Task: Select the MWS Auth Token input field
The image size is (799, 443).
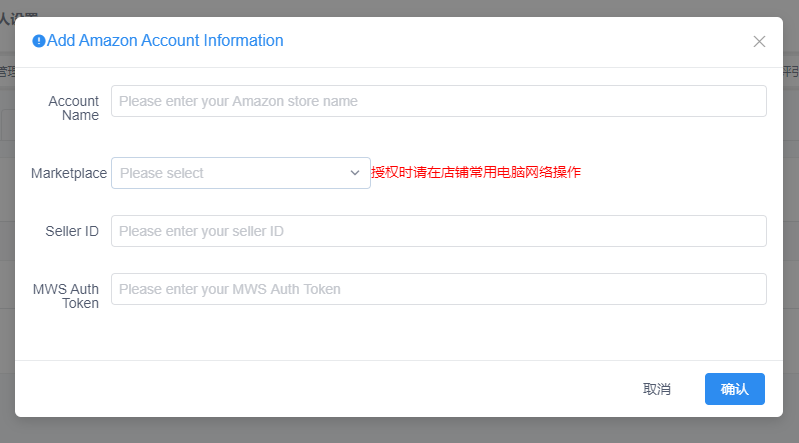Action: (439, 289)
